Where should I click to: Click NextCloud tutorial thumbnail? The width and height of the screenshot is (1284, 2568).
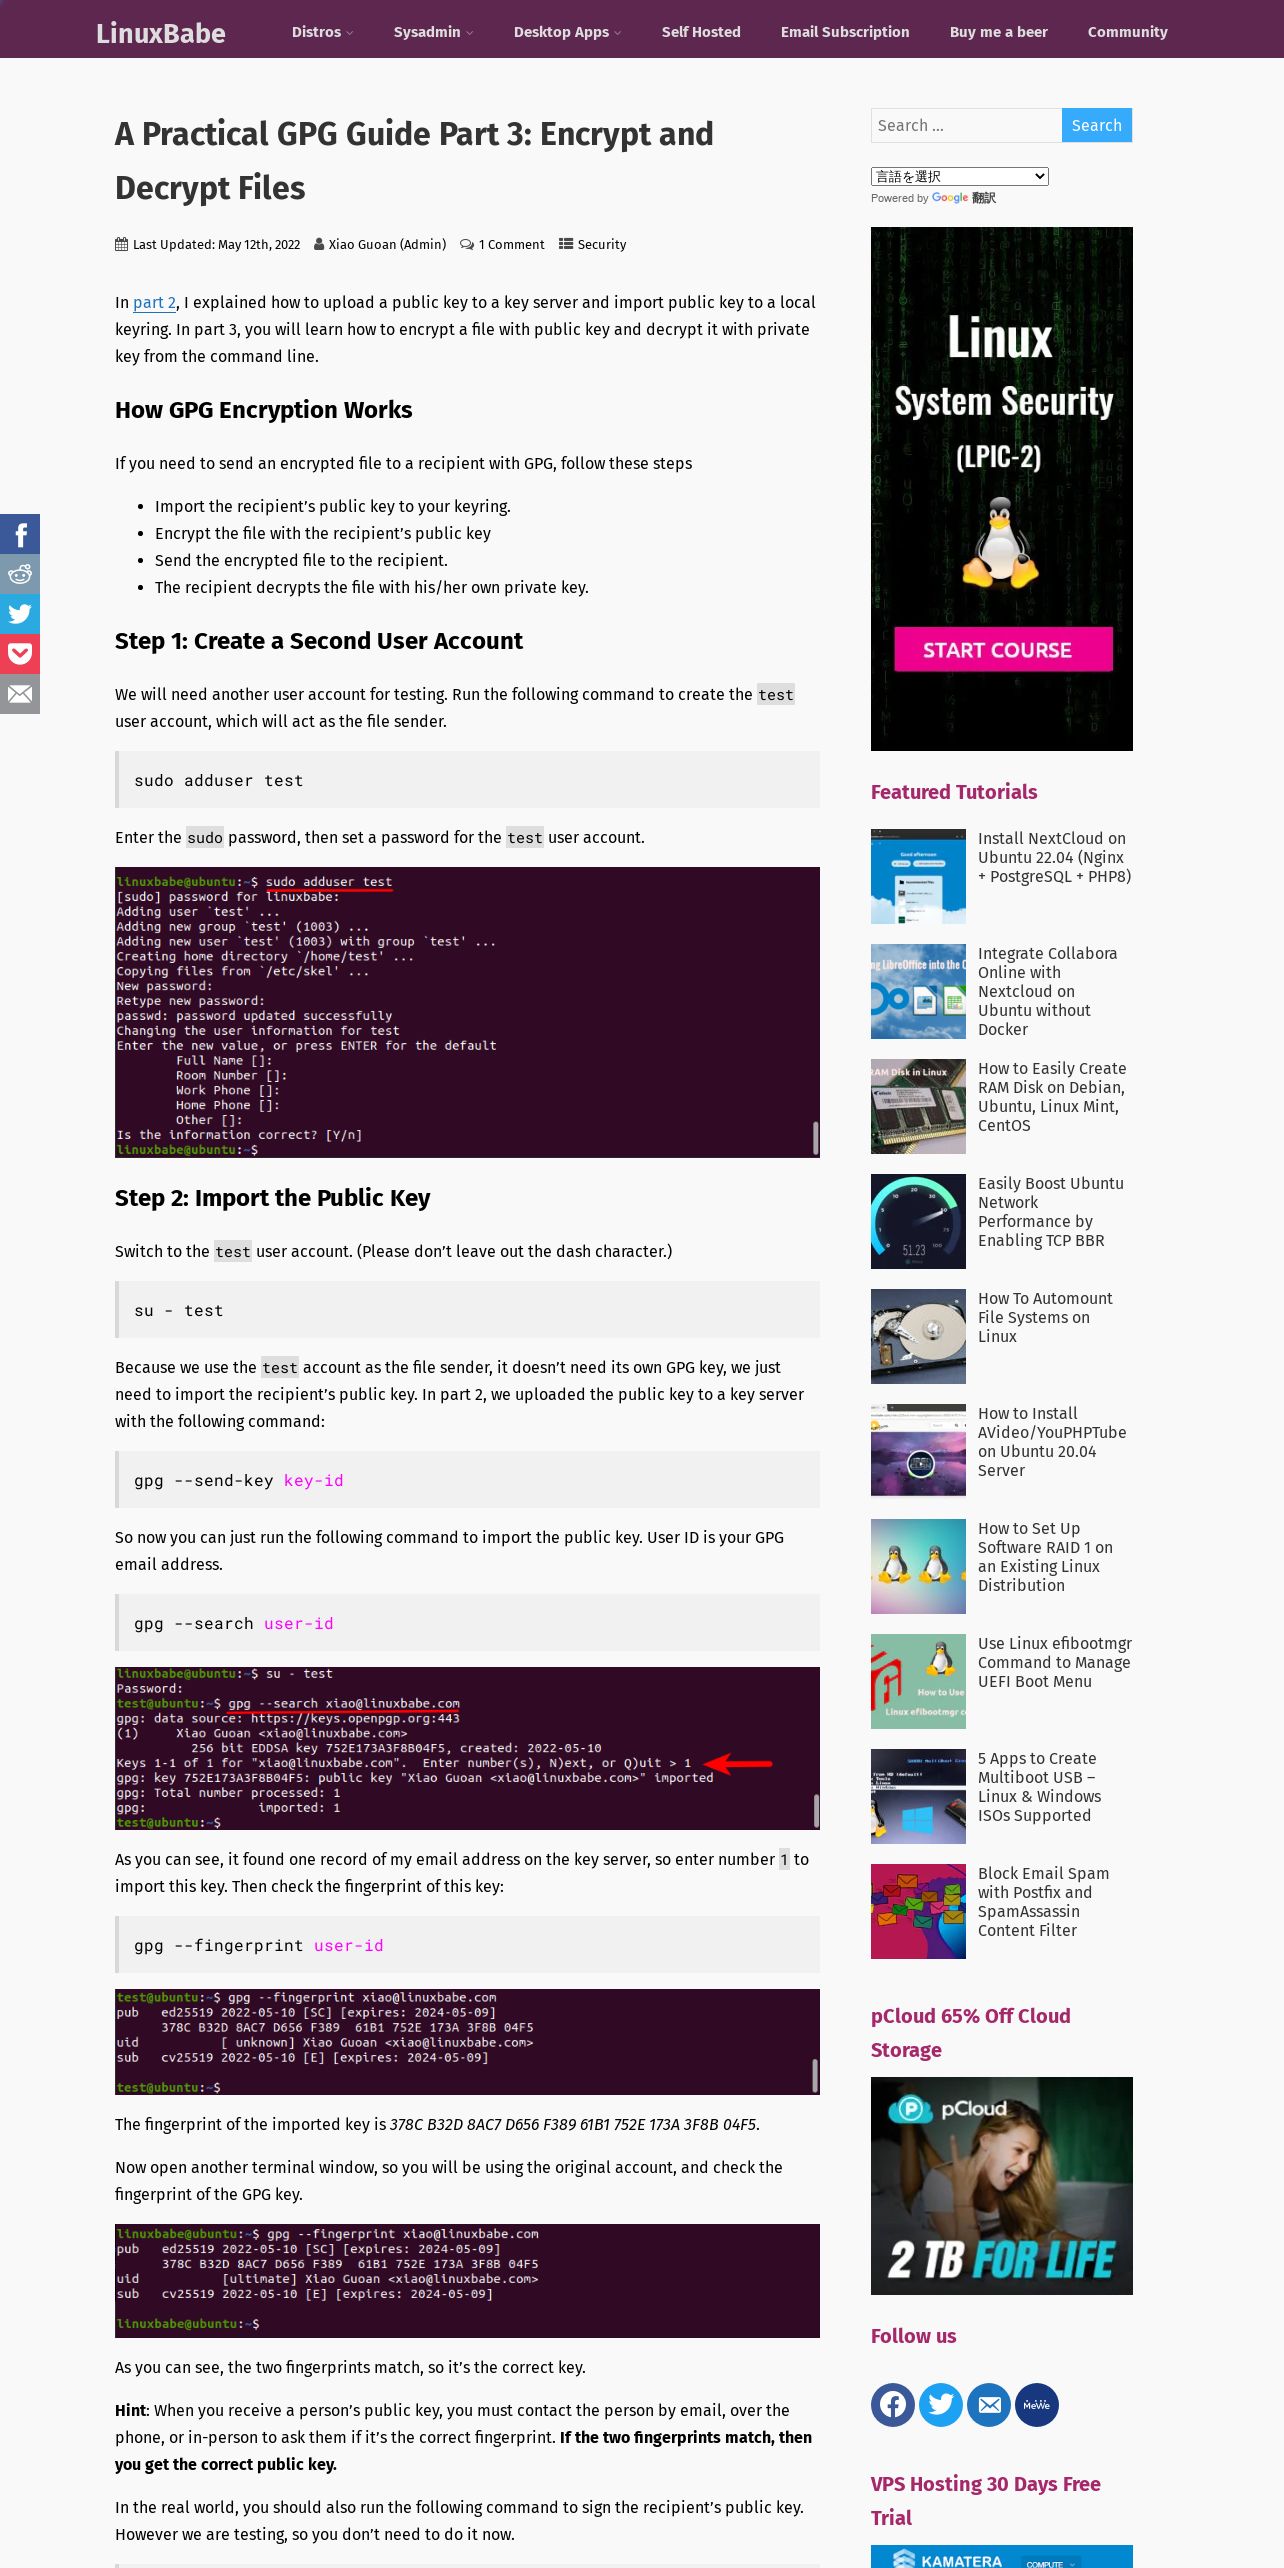tap(918, 876)
